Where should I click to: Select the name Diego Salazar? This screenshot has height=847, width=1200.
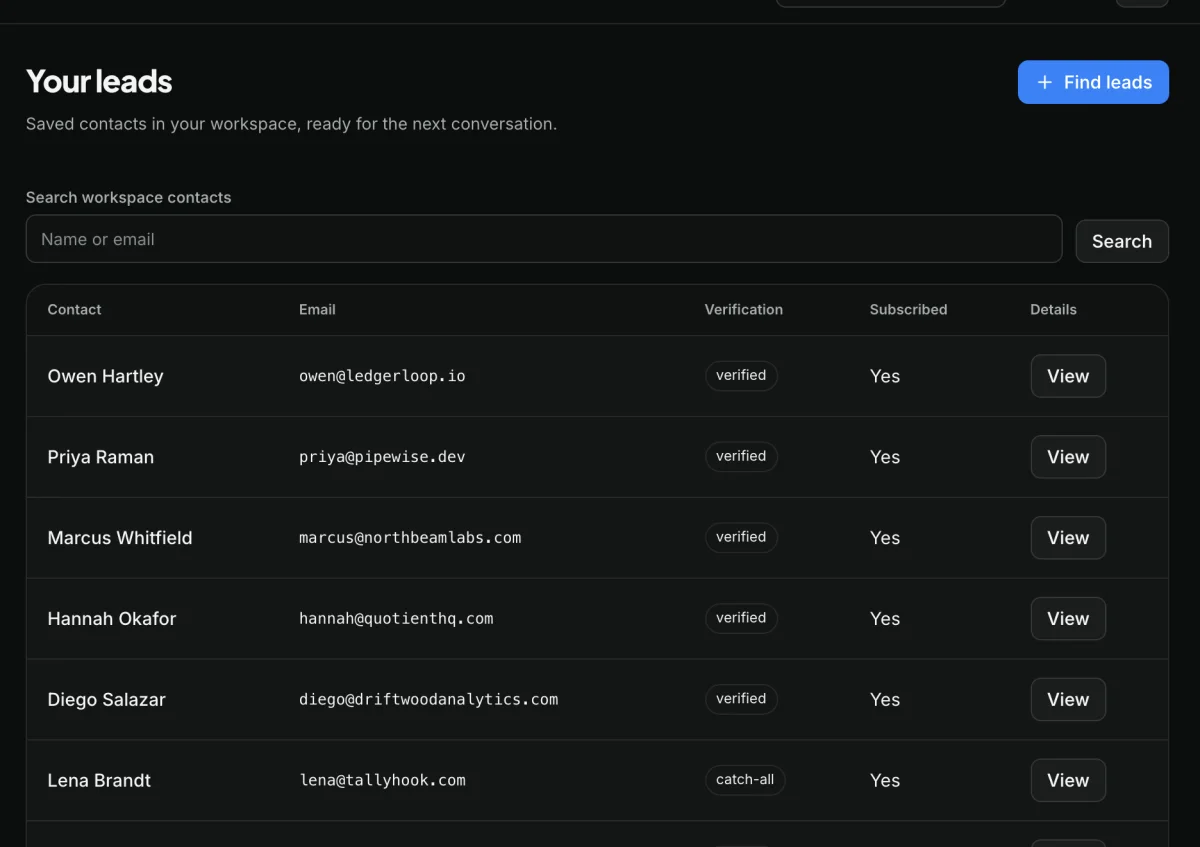point(107,700)
